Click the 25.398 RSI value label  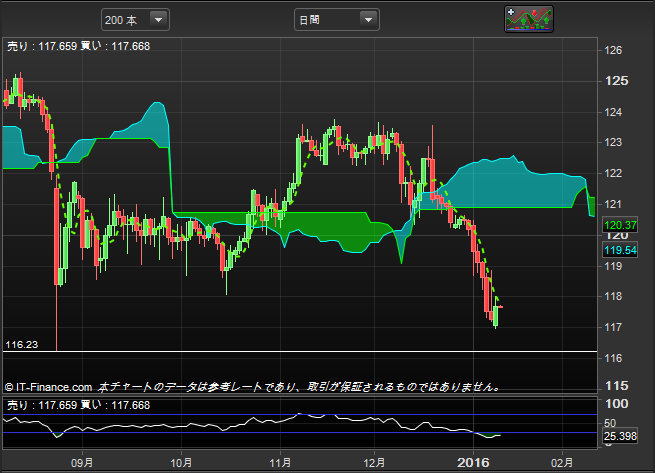[x=620, y=436]
